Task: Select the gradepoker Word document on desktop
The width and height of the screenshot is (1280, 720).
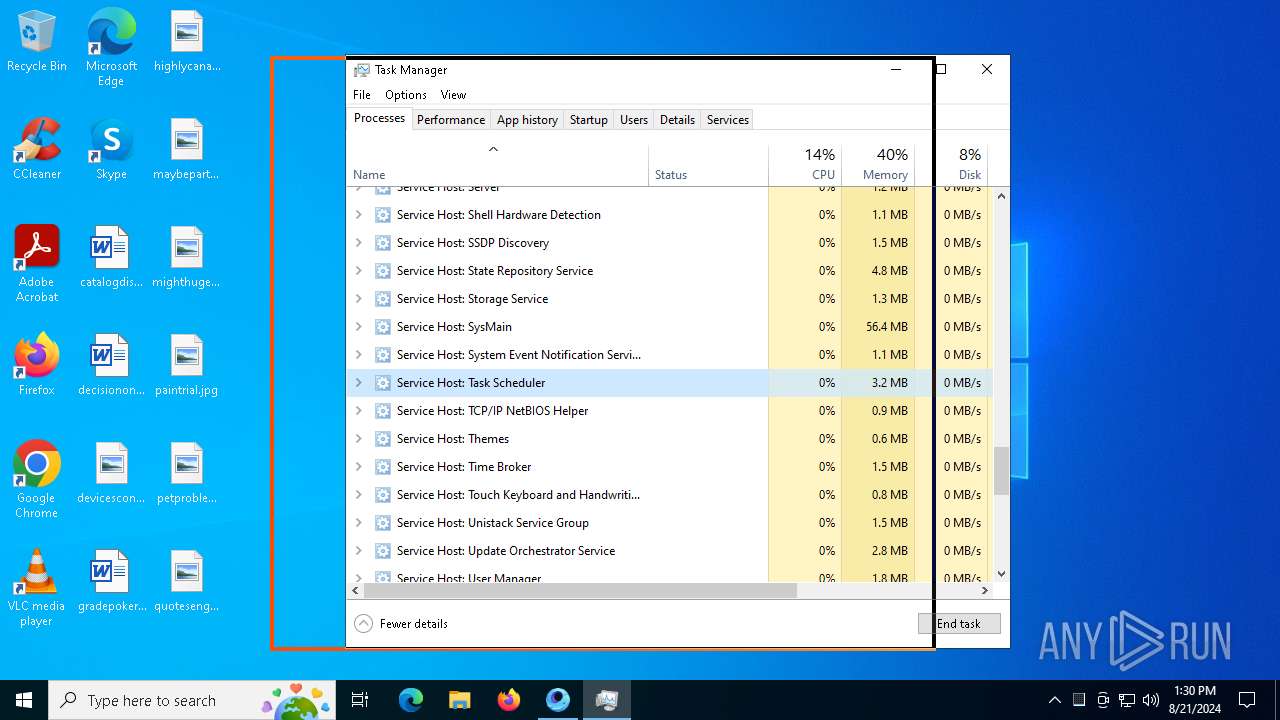Action: click(x=111, y=582)
